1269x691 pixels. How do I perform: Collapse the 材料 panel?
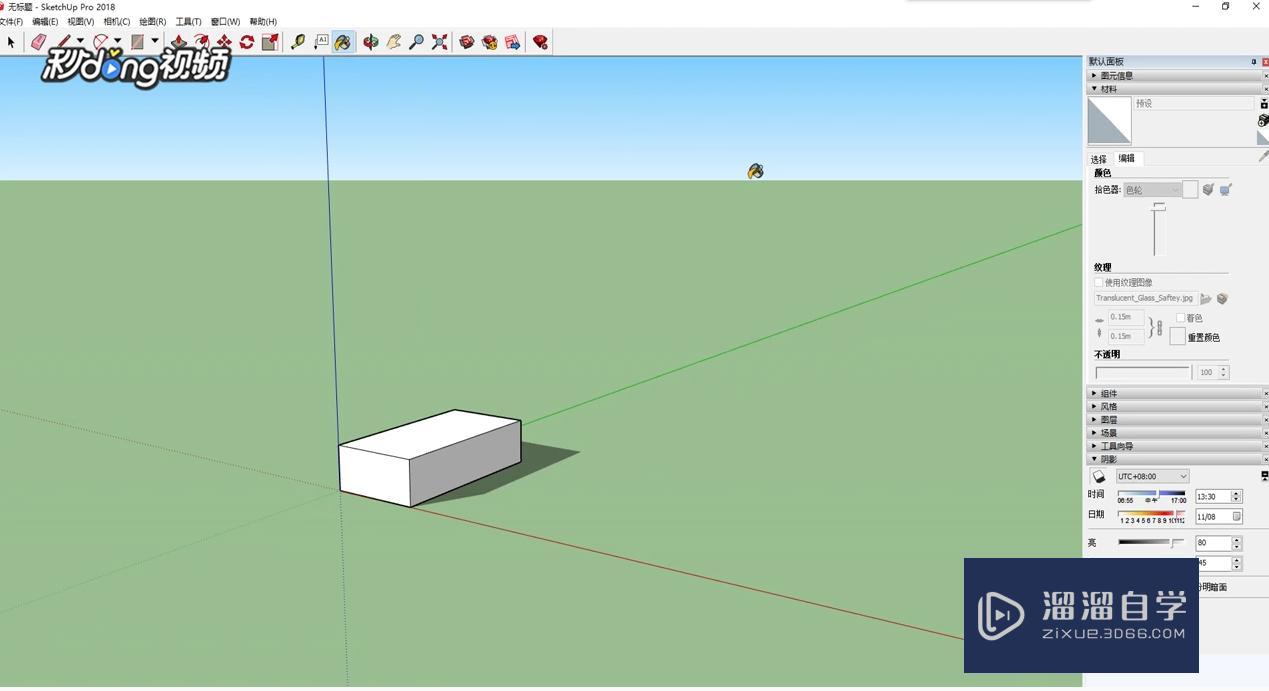(x=1174, y=89)
